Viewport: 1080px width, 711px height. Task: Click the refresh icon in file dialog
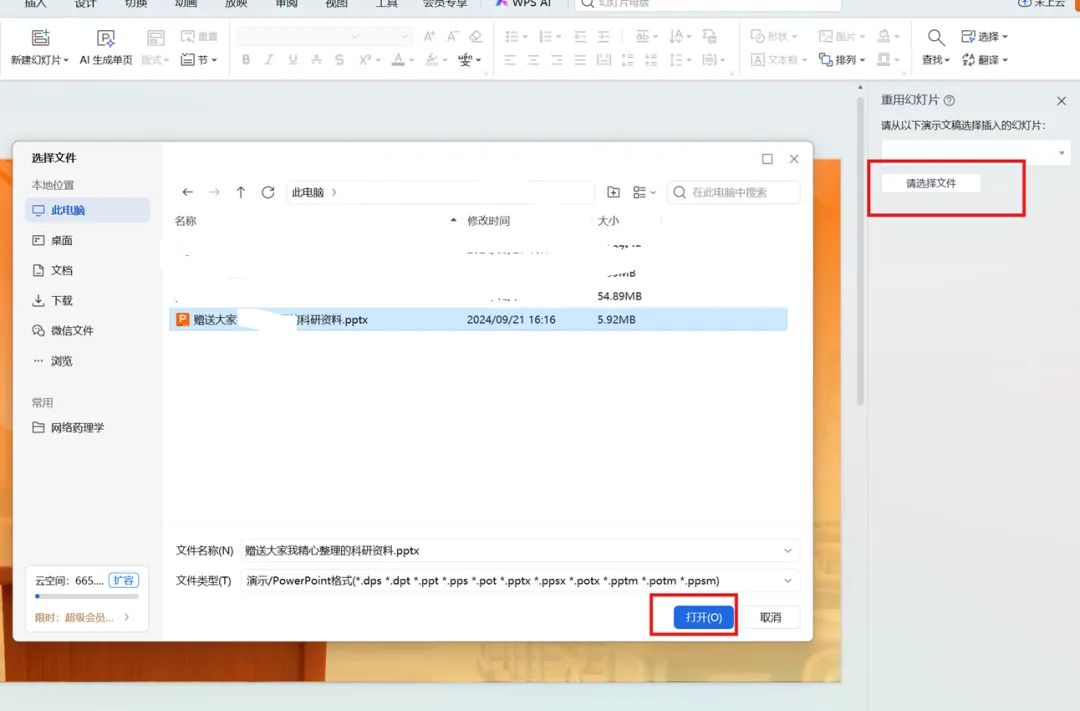(x=268, y=192)
